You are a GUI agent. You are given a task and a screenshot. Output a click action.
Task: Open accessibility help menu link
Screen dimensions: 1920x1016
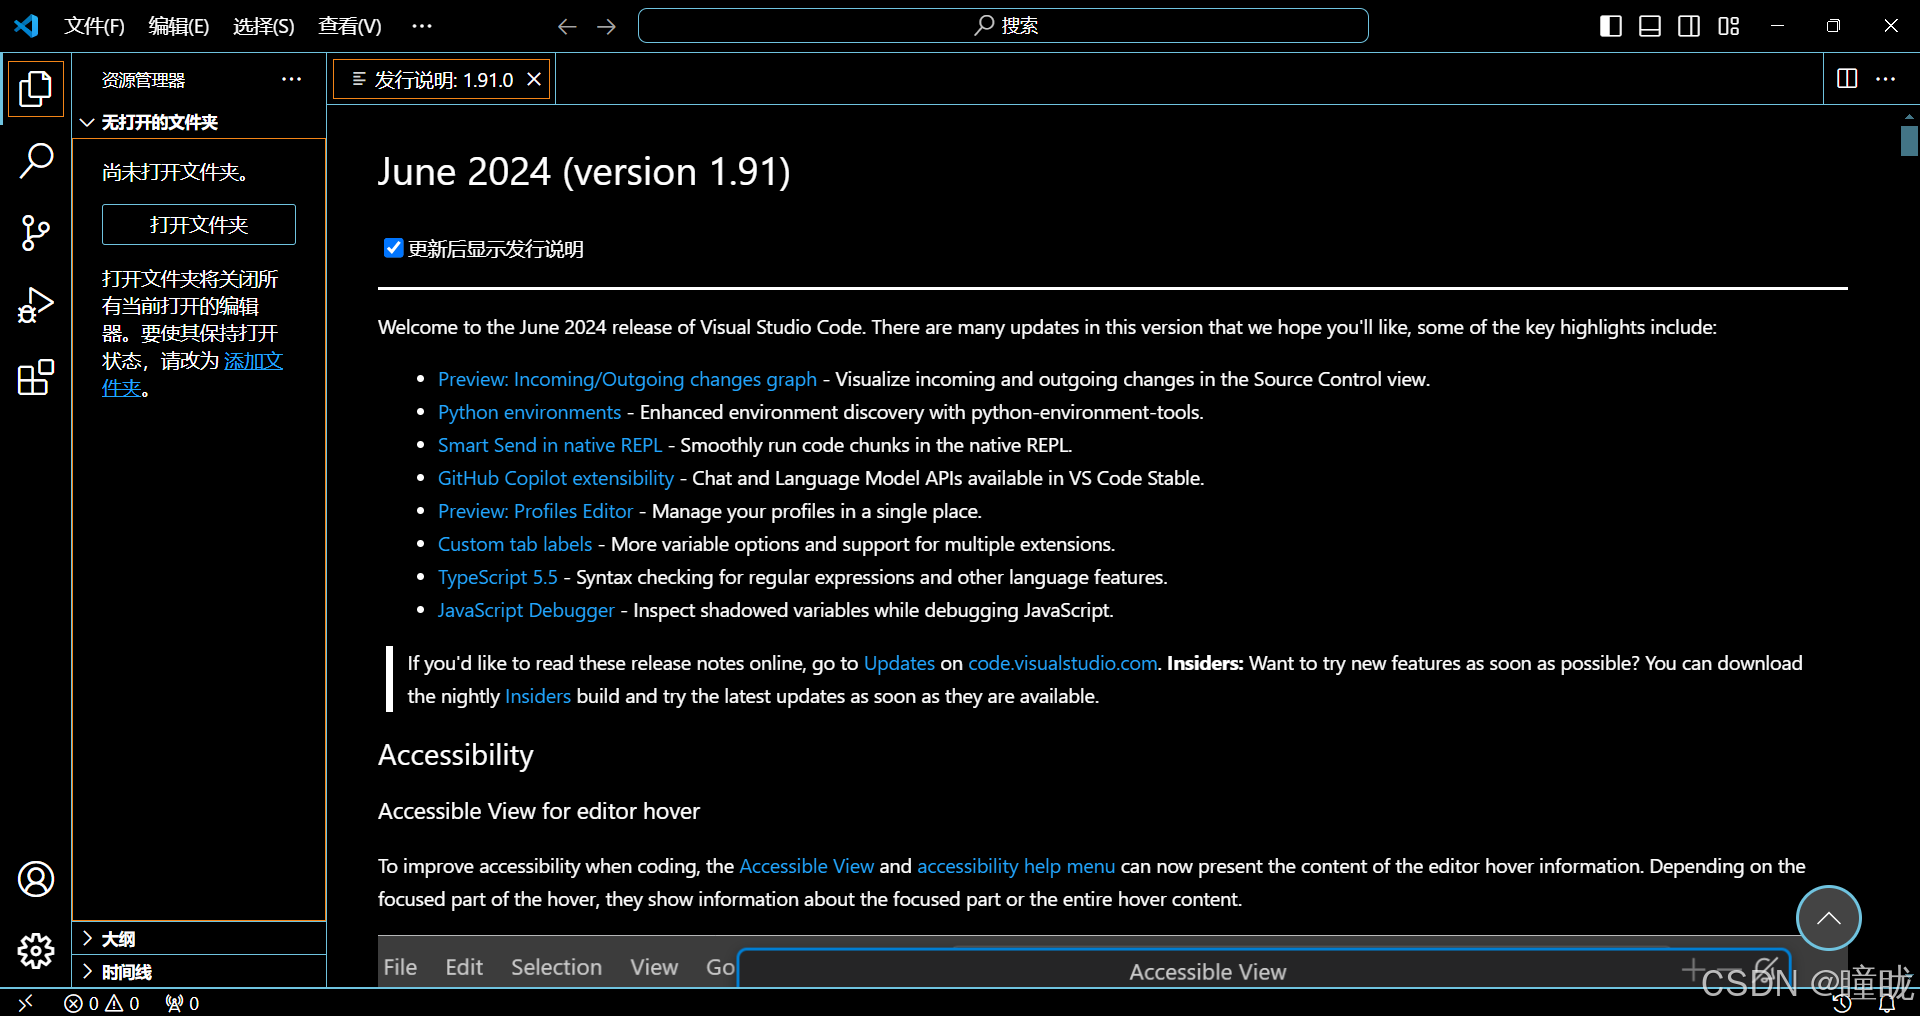click(x=1016, y=866)
